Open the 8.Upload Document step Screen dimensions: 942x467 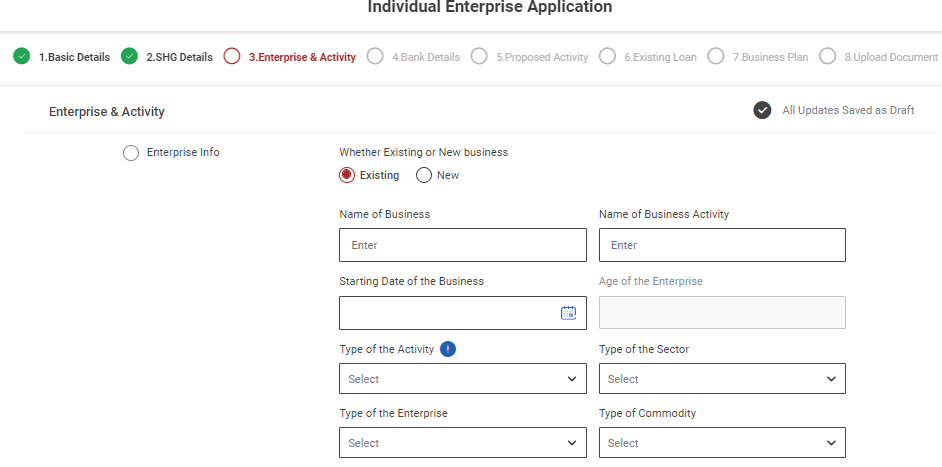(890, 57)
